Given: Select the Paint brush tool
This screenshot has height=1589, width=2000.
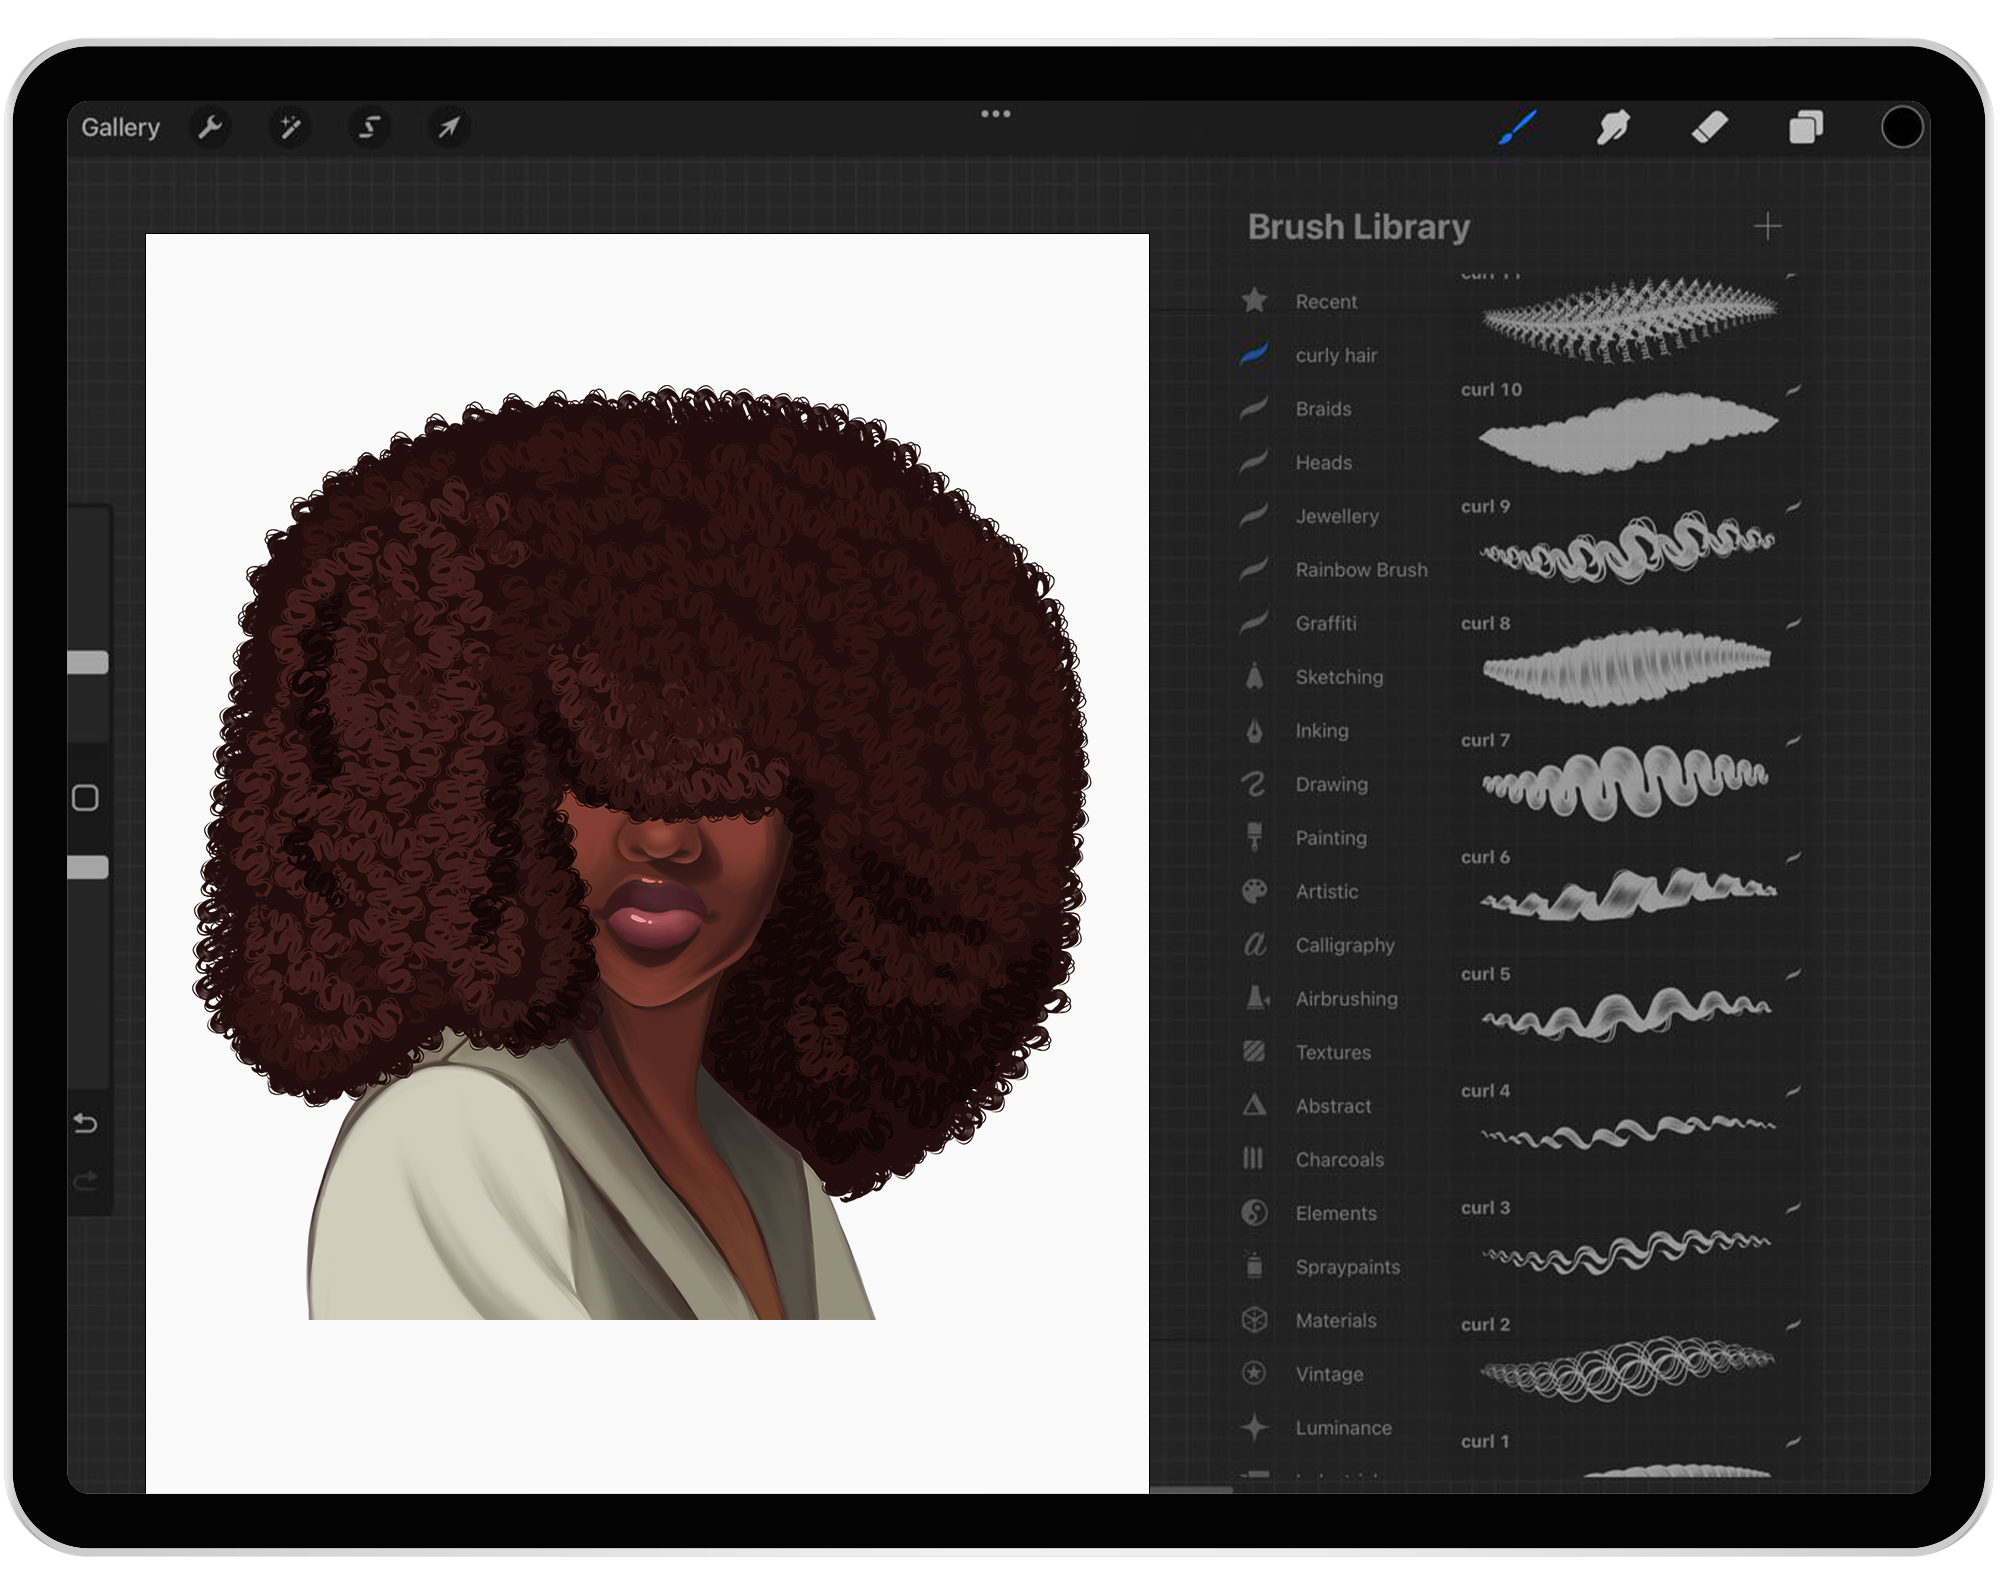Looking at the screenshot, I should (1517, 128).
